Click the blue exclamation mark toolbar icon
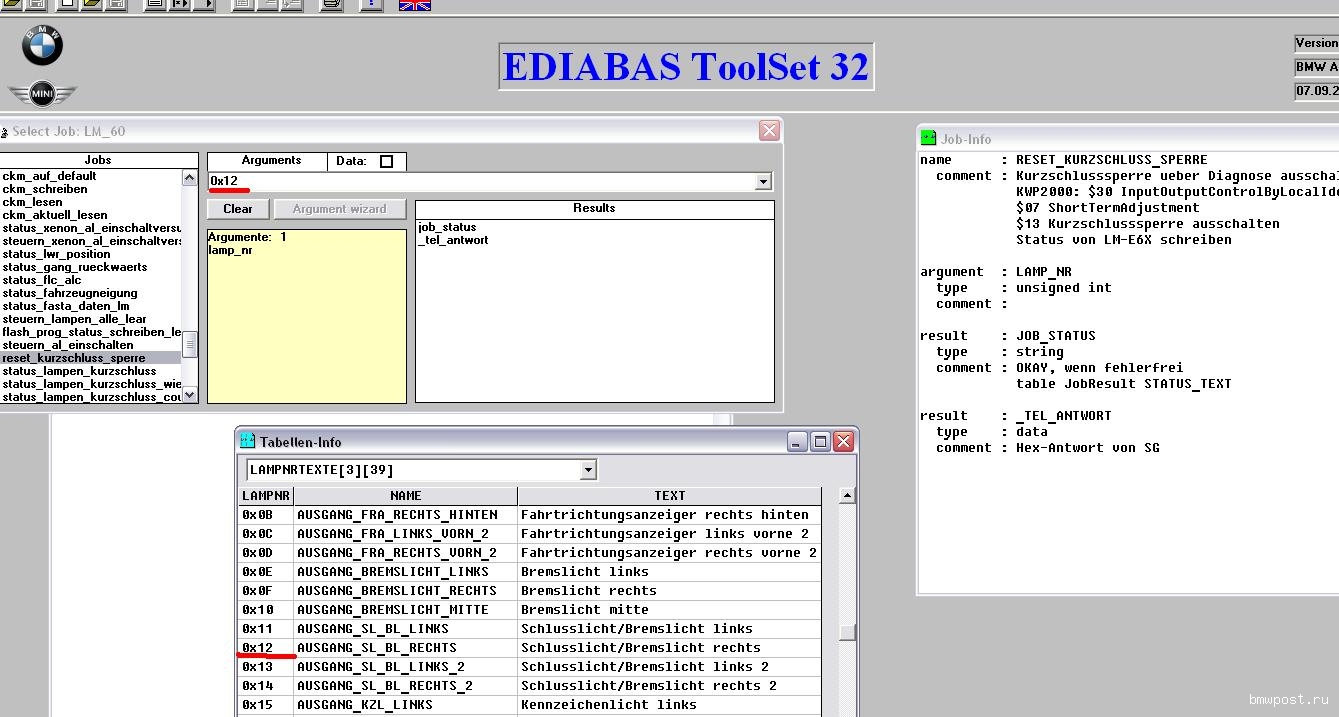 point(371,5)
